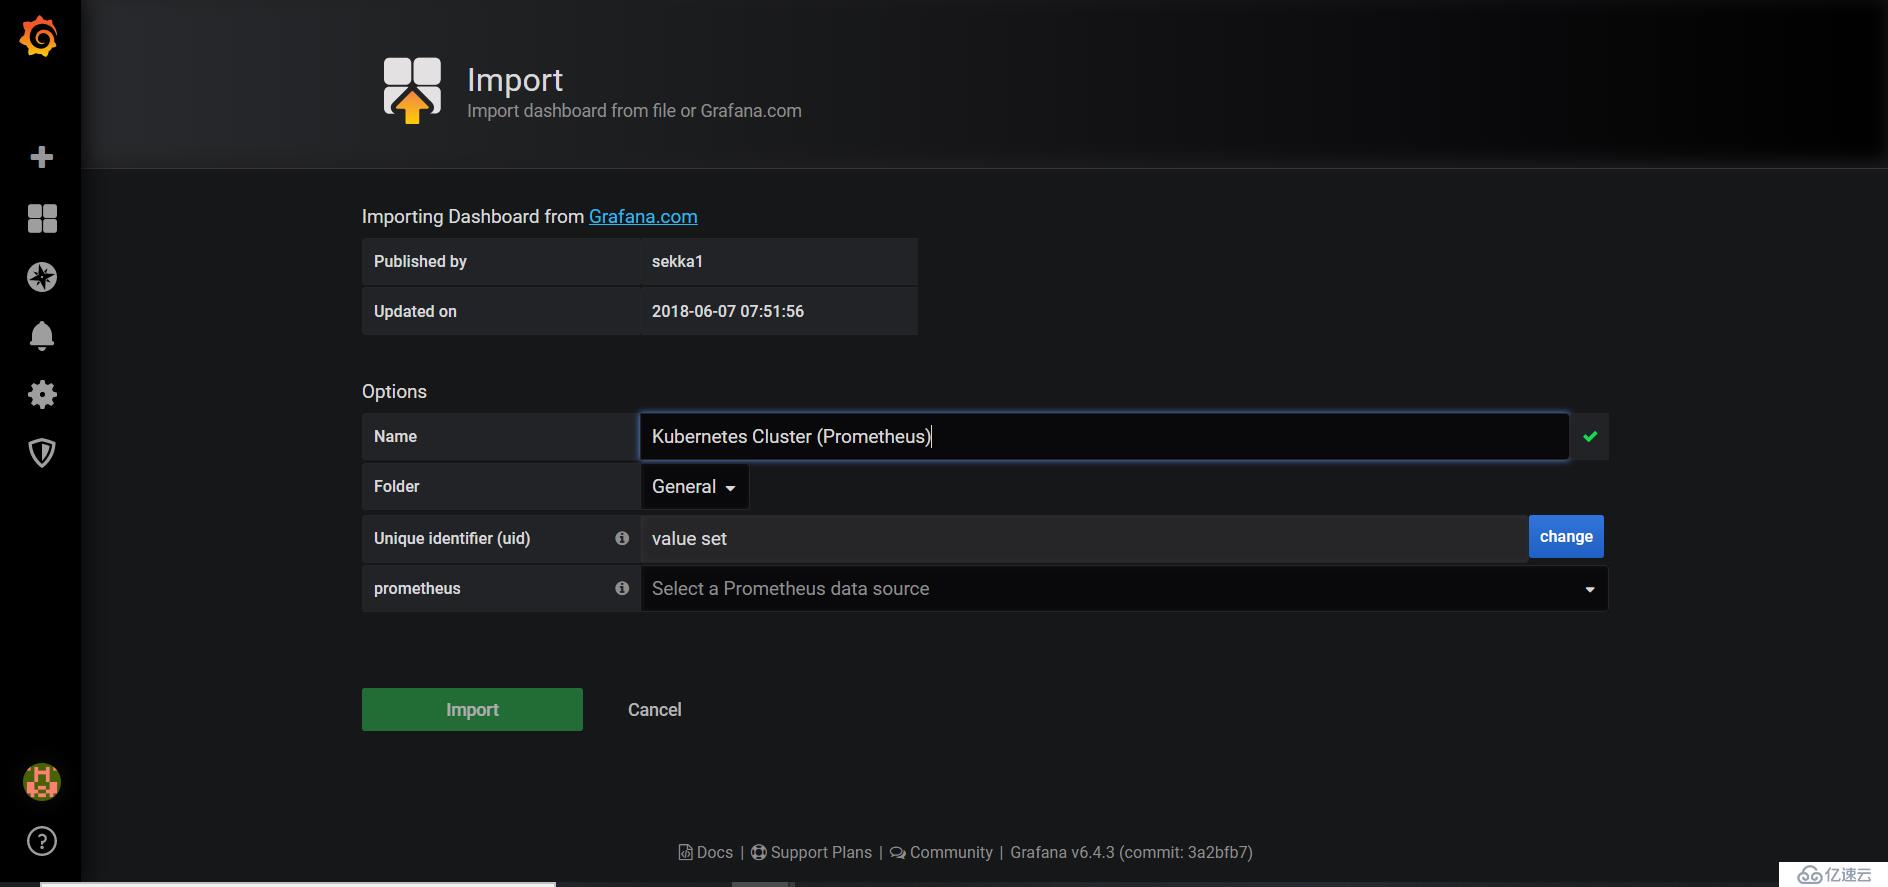Screen dimensions: 1888x887
Task: Open the Dashboards grid menu
Action: pos(42,218)
